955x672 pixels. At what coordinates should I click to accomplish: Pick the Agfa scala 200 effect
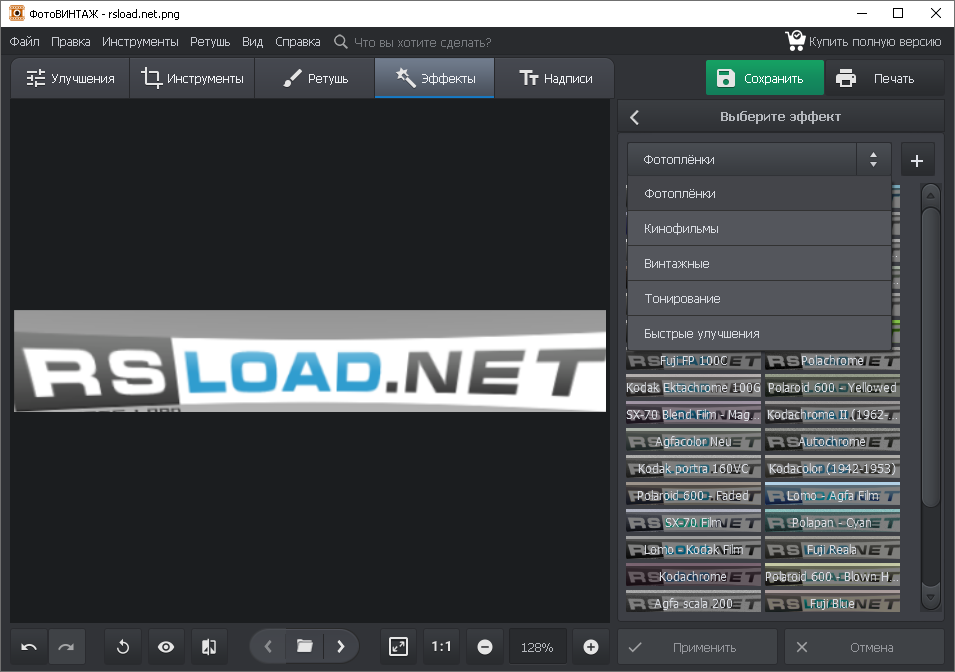pos(694,603)
